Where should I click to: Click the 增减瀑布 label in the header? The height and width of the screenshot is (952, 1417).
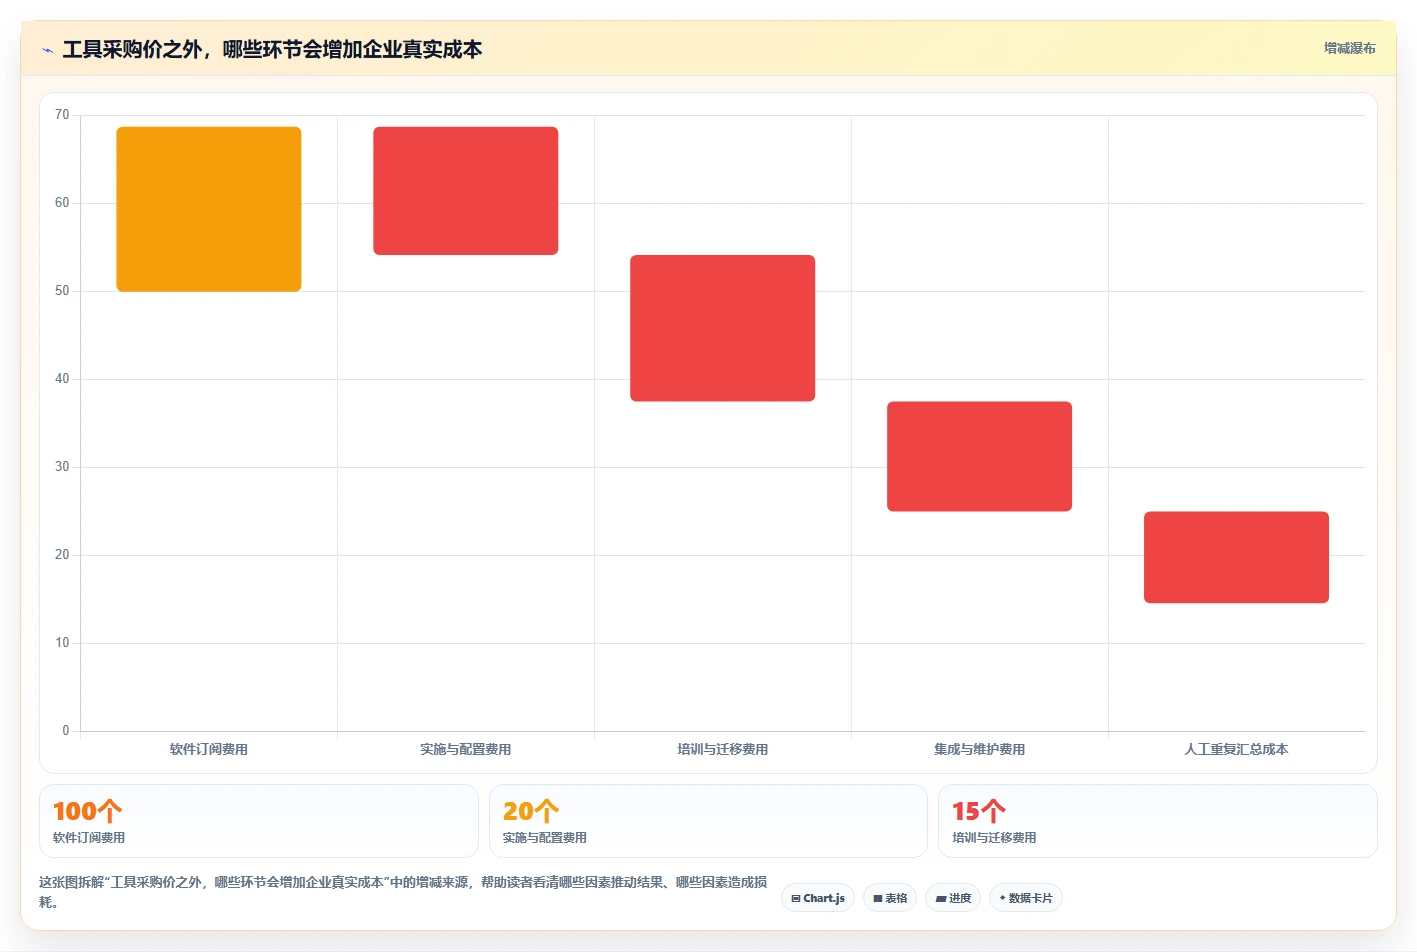[1349, 48]
